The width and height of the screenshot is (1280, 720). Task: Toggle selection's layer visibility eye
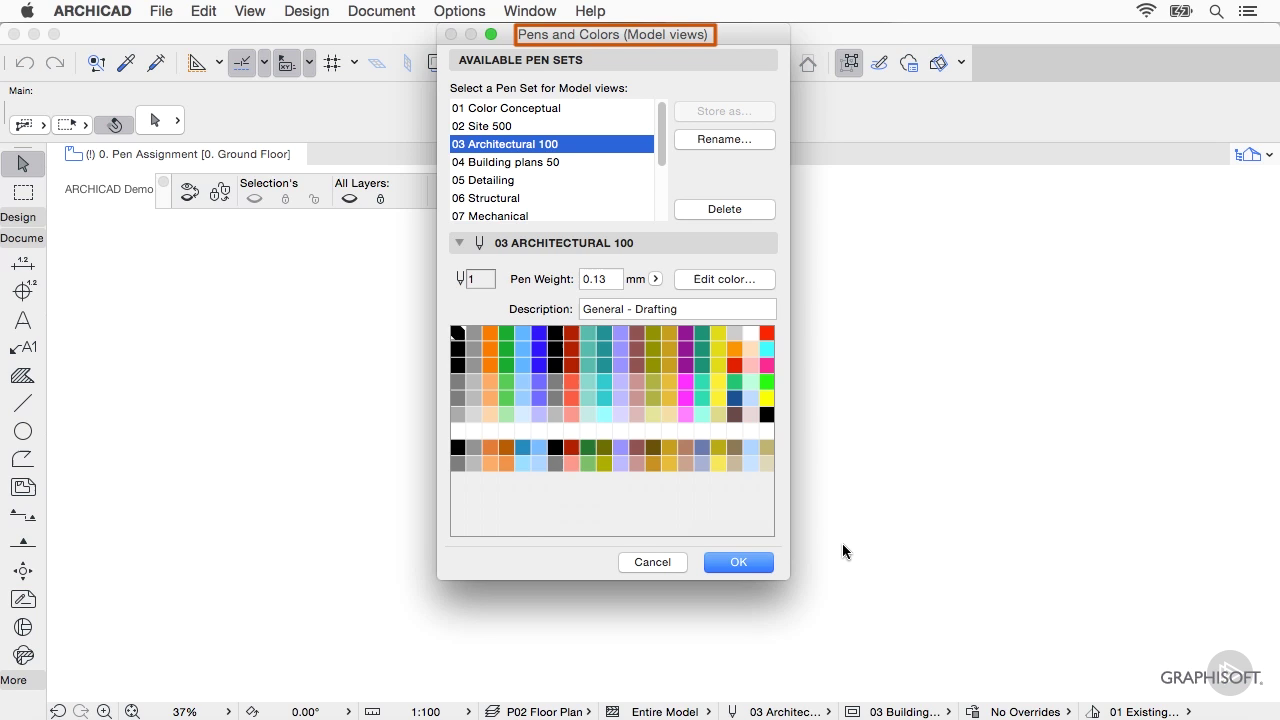tap(254, 199)
